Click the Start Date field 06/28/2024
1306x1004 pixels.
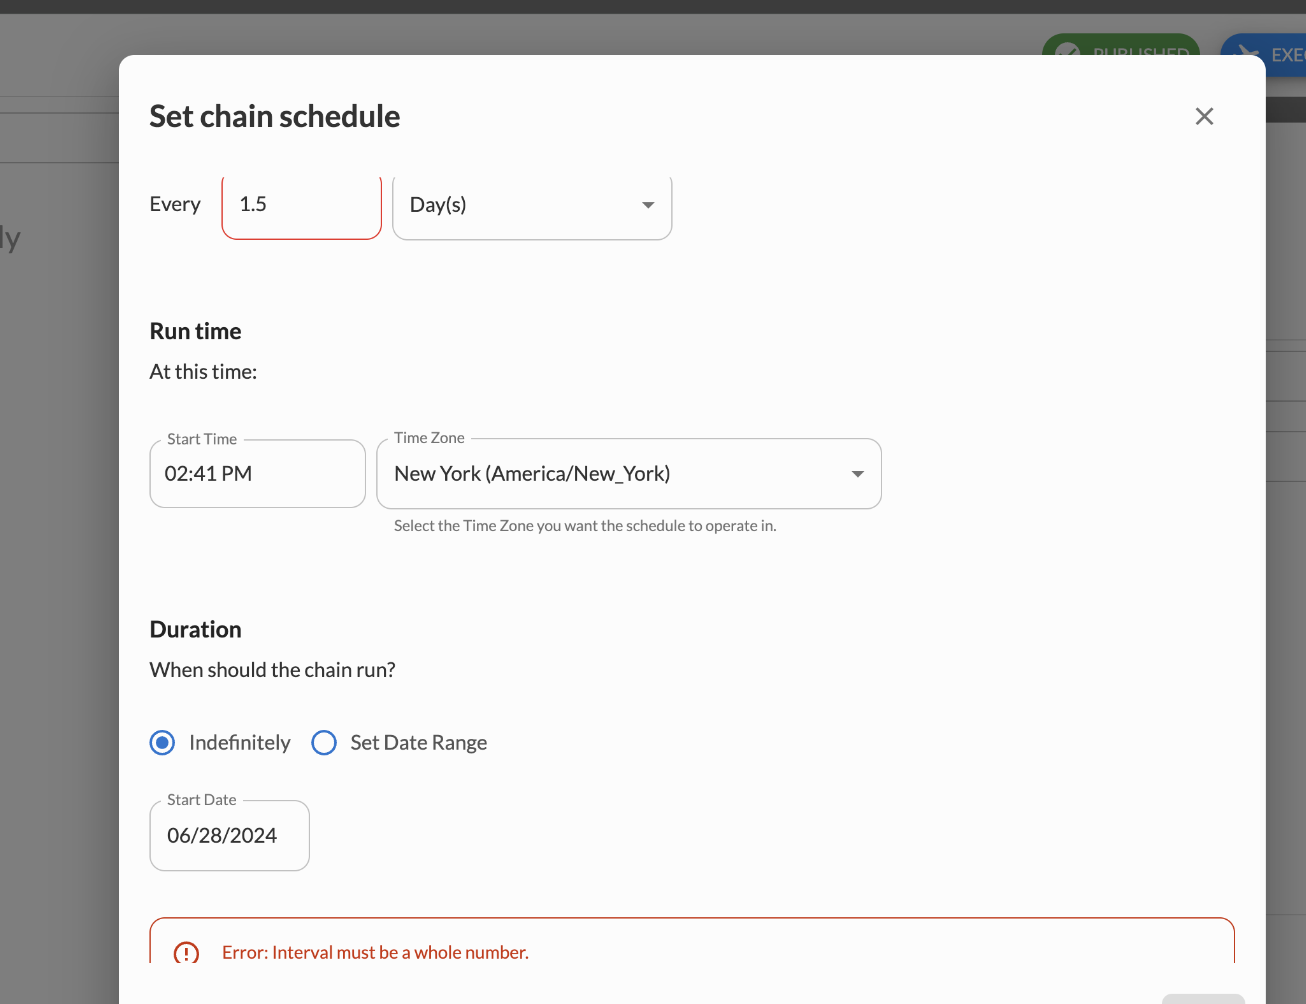pos(229,836)
